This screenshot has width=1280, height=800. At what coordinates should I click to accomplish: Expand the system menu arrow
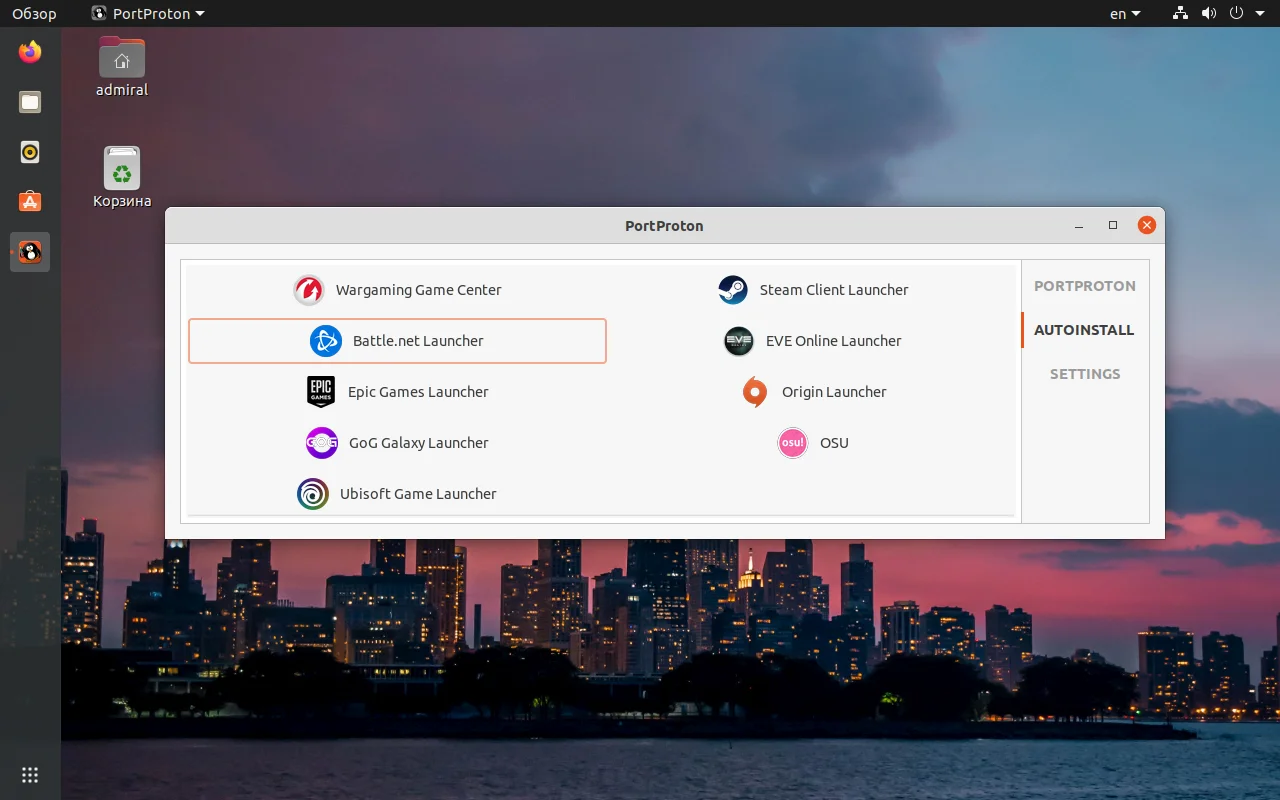coord(1260,14)
